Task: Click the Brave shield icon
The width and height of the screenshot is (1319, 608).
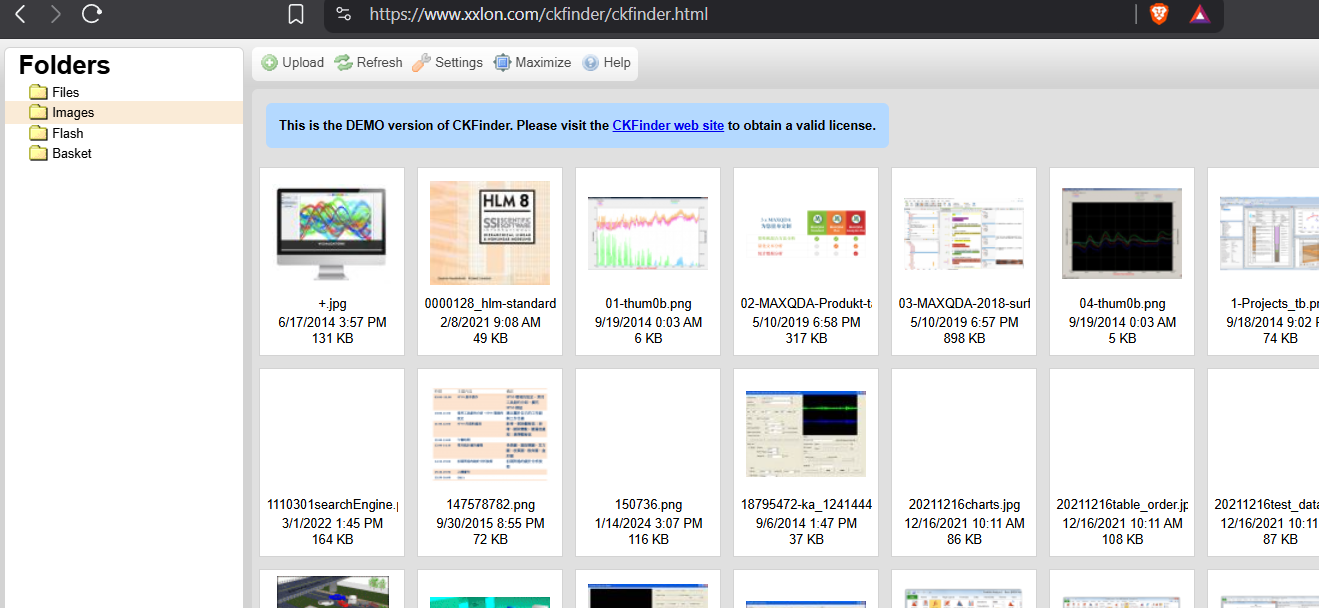Action: (x=1159, y=14)
